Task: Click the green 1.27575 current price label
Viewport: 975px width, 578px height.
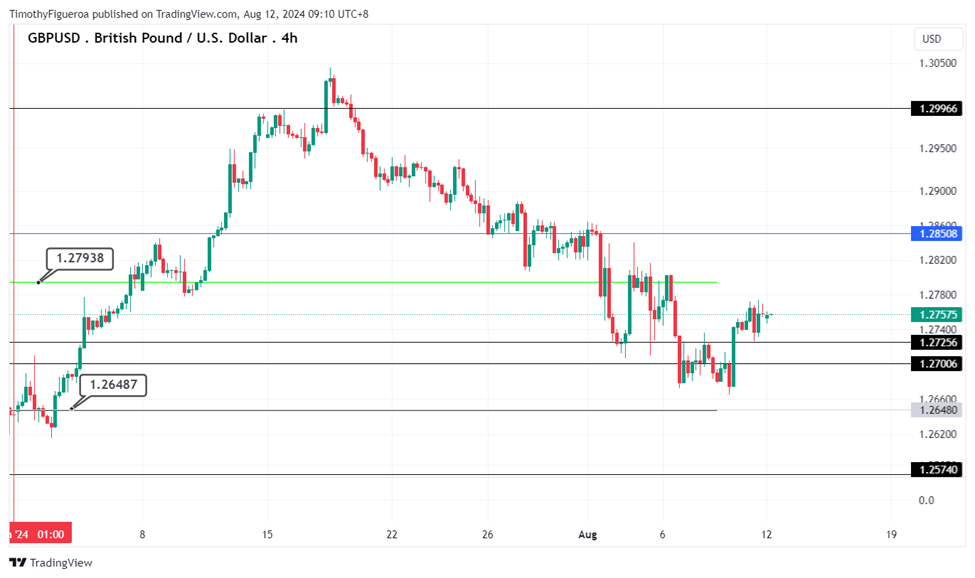Action: pos(936,315)
